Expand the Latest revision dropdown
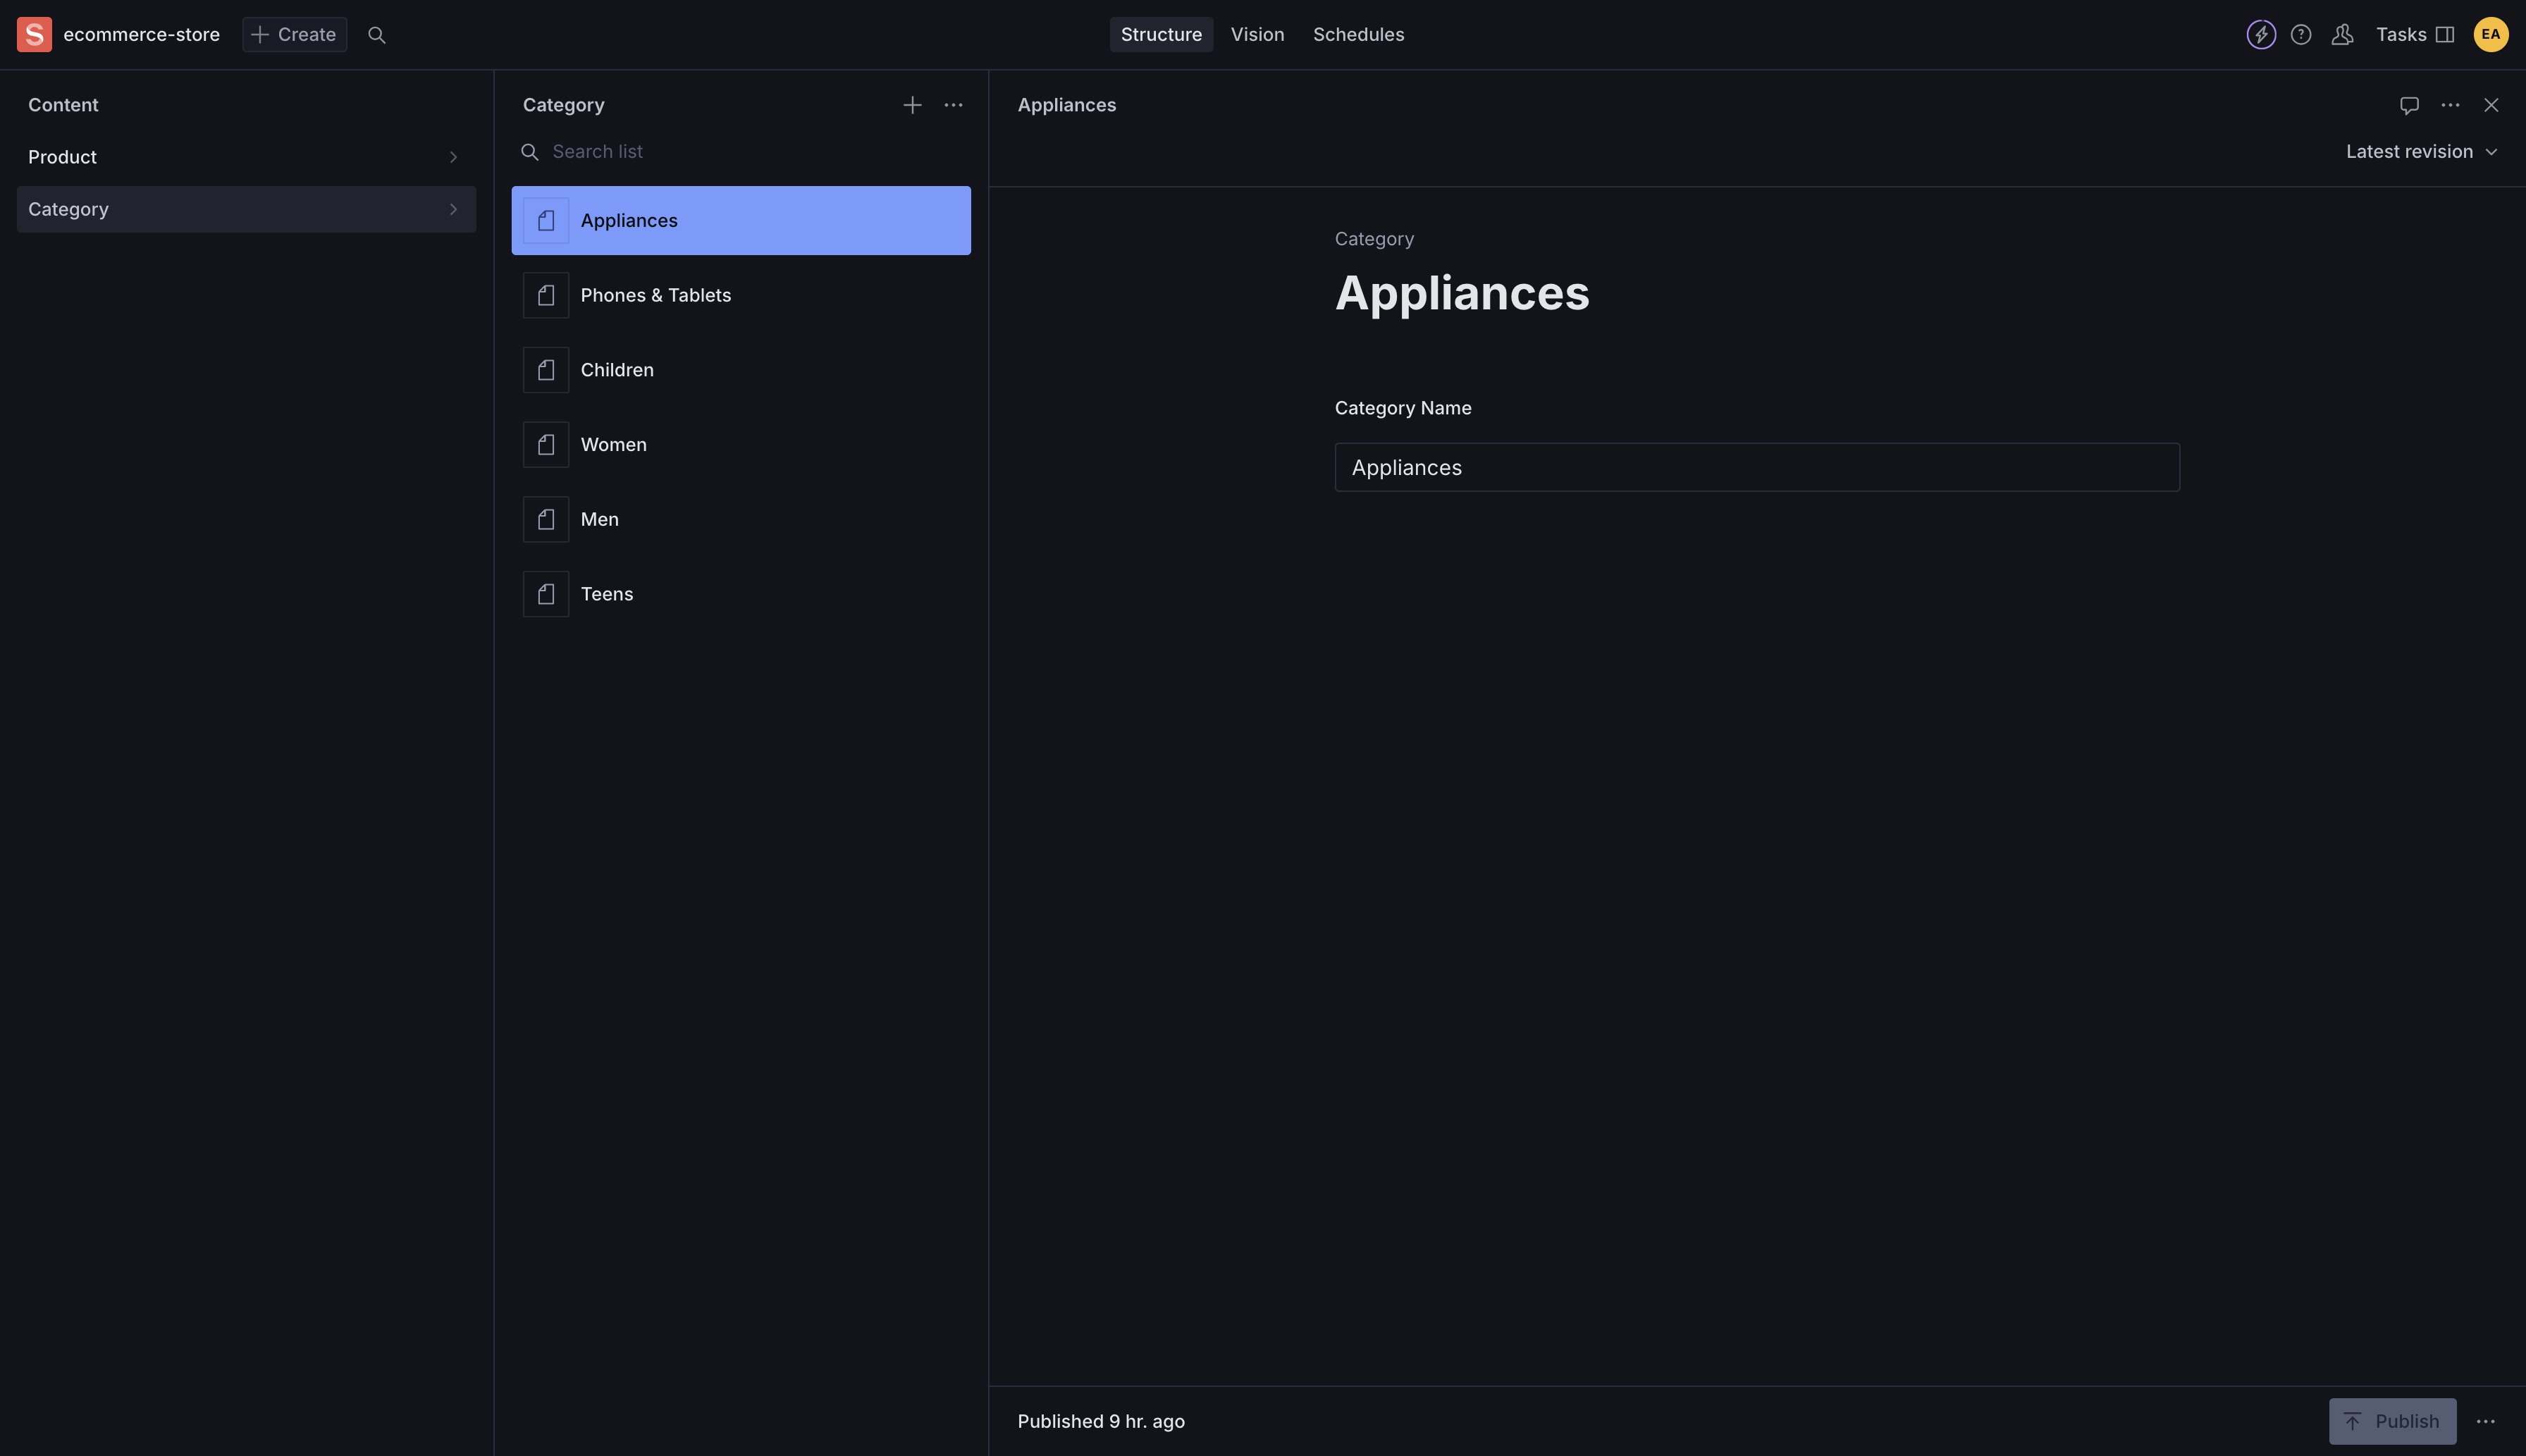The image size is (2526, 1456). [2421, 152]
